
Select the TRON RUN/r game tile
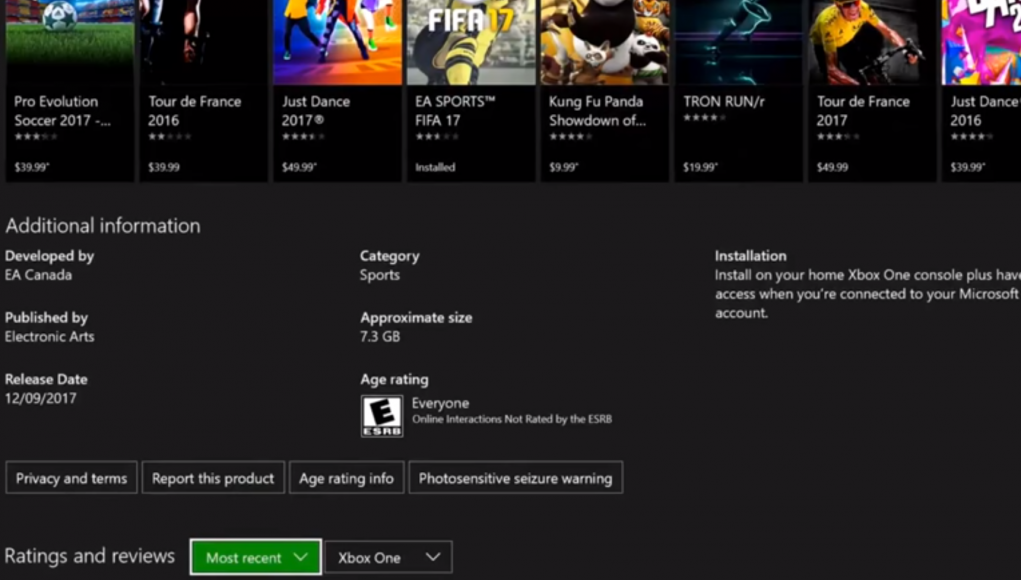738,90
